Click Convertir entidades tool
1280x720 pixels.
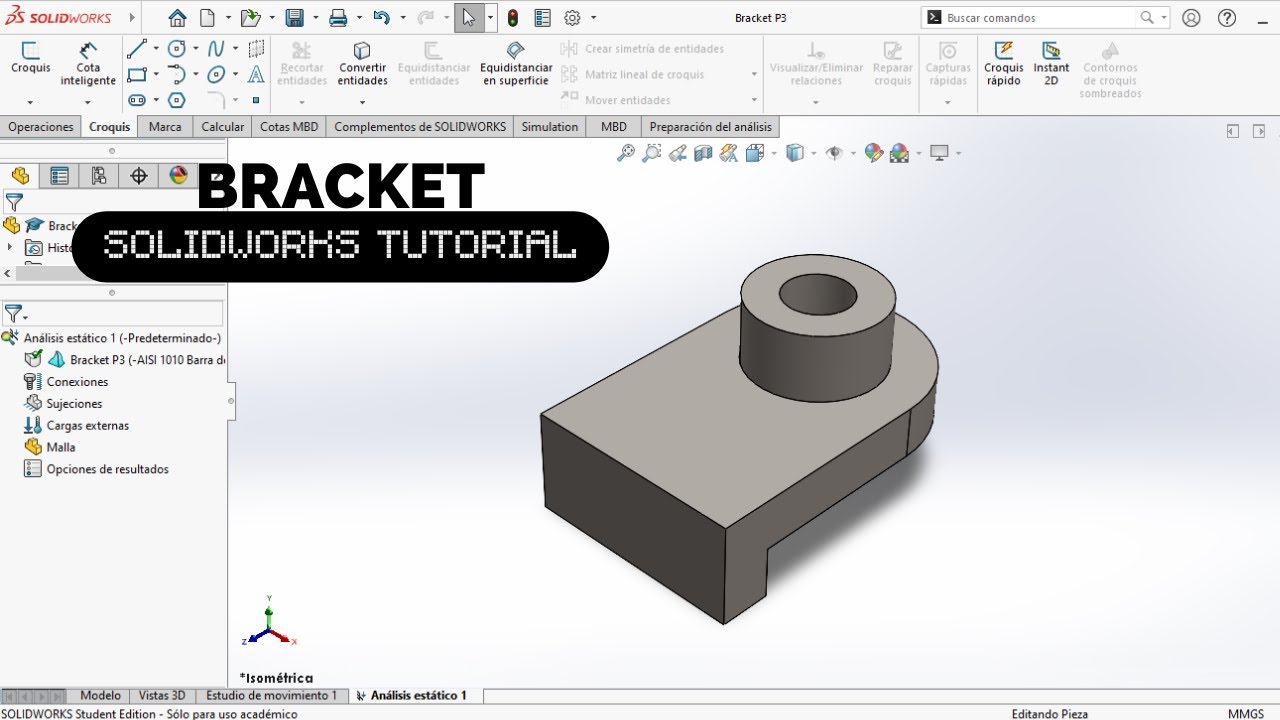tap(362, 63)
